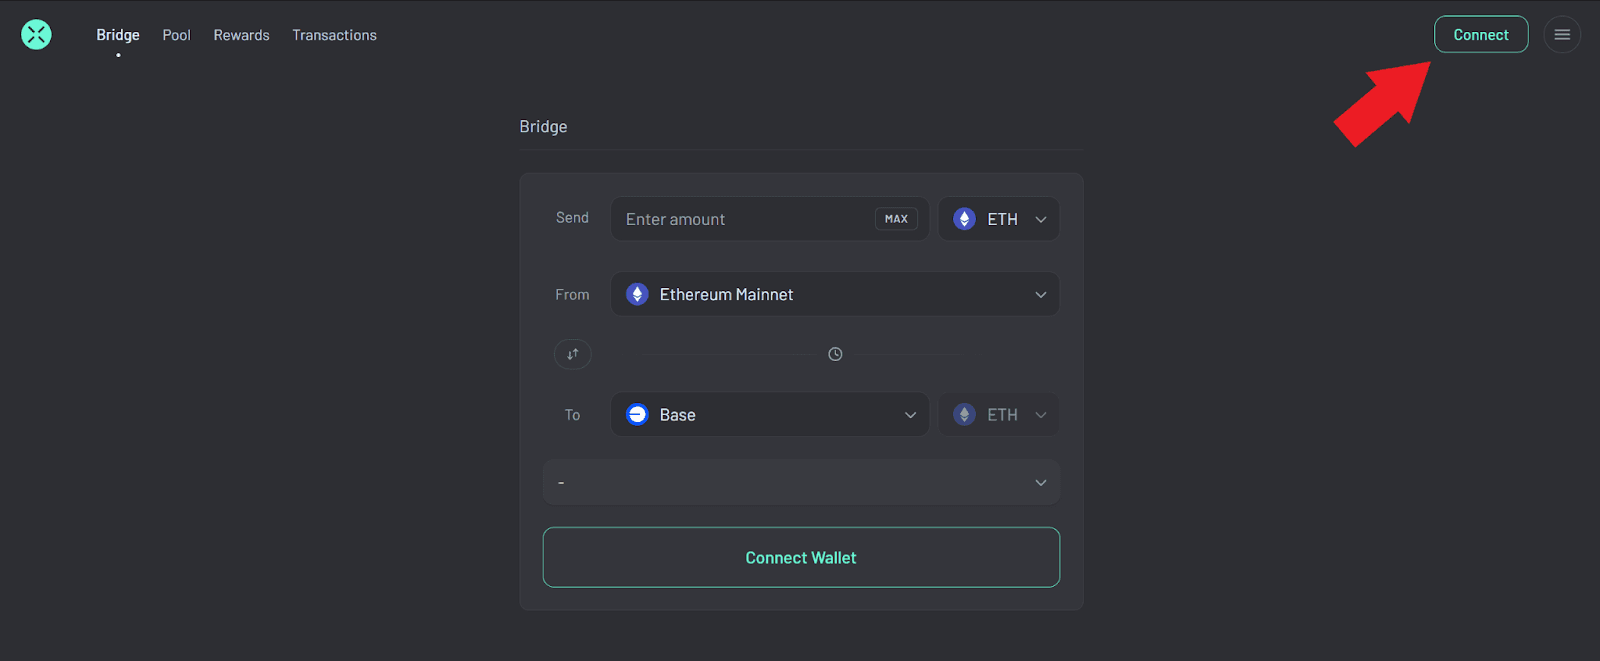Image resolution: width=1600 pixels, height=661 pixels.
Task: Switch to the Pool tab
Action: [176, 34]
